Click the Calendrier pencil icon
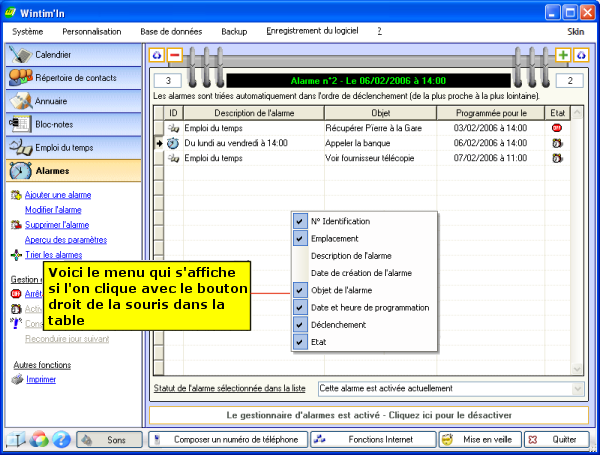Image resolution: width=600 pixels, height=455 pixels. click(x=20, y=55)
